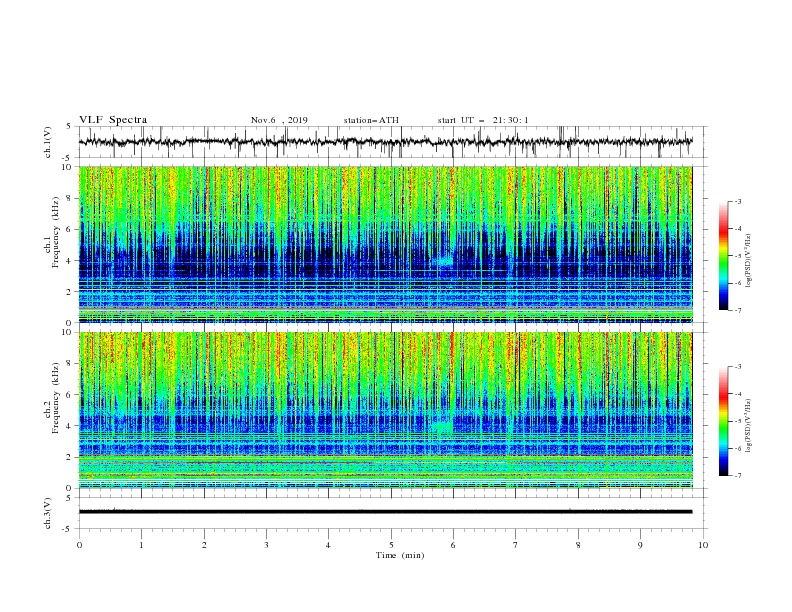
Task: Click the "Time (min)" axis title
Action: click(400, 555)
